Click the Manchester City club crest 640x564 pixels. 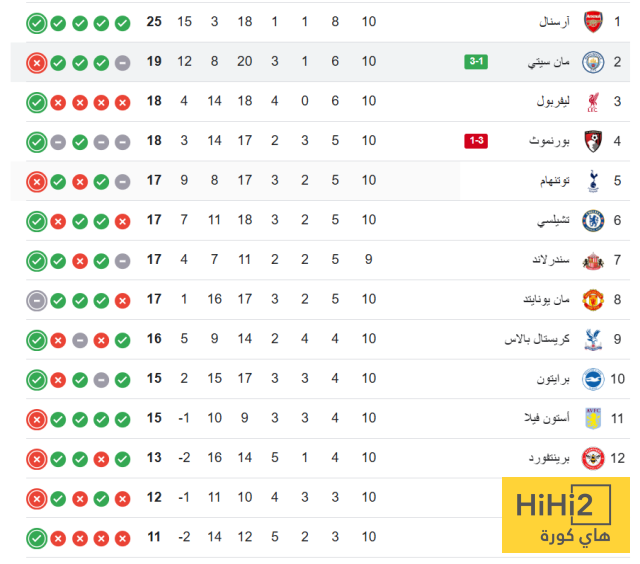click(593, 62)
